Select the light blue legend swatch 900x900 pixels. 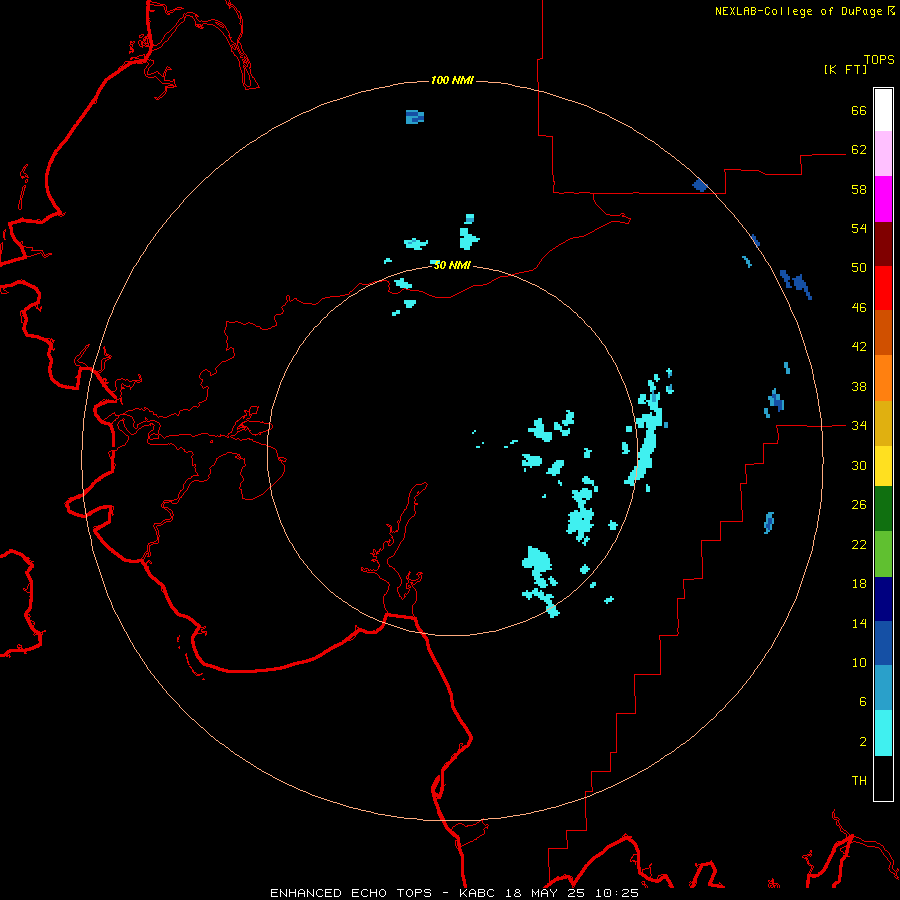click(x=883, y=688)
